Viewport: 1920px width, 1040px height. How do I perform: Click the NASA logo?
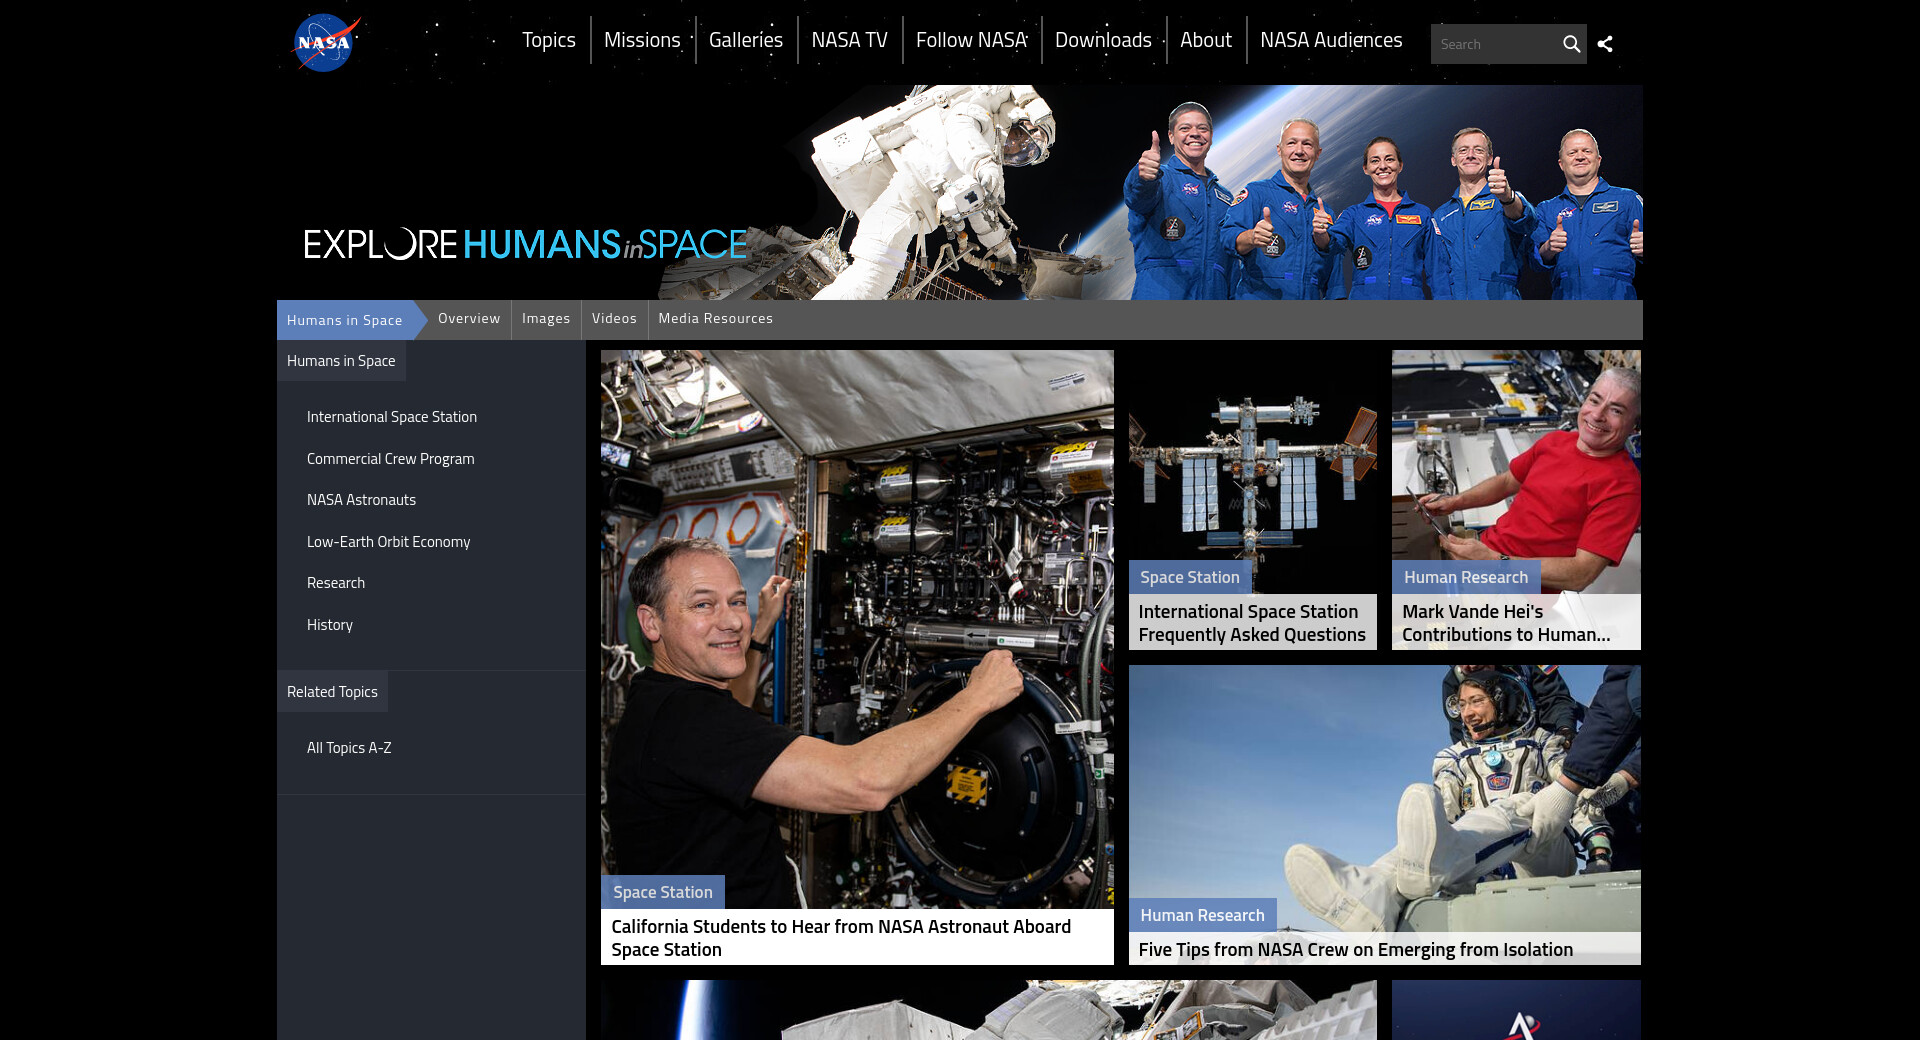tap(325, 43)
